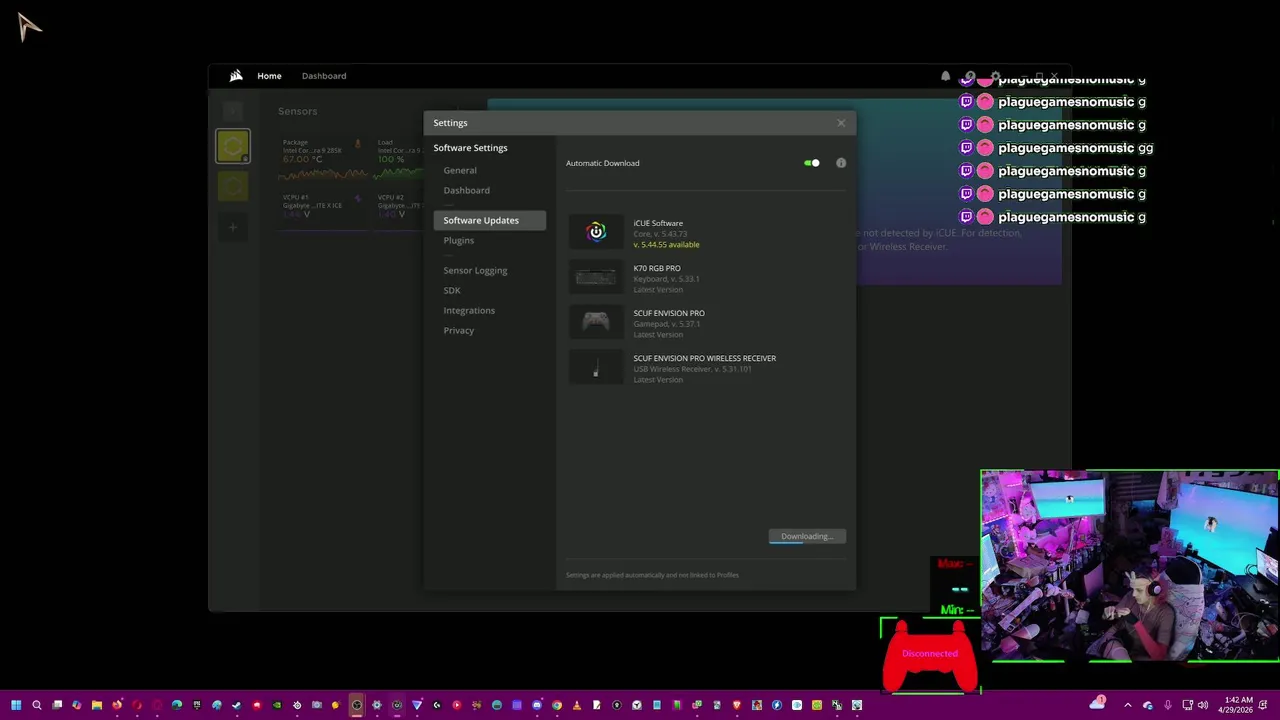The image size is (1280, 720).
Task: Switch to the Dashboard tab in iCUE
Action: tap(324, 76)
